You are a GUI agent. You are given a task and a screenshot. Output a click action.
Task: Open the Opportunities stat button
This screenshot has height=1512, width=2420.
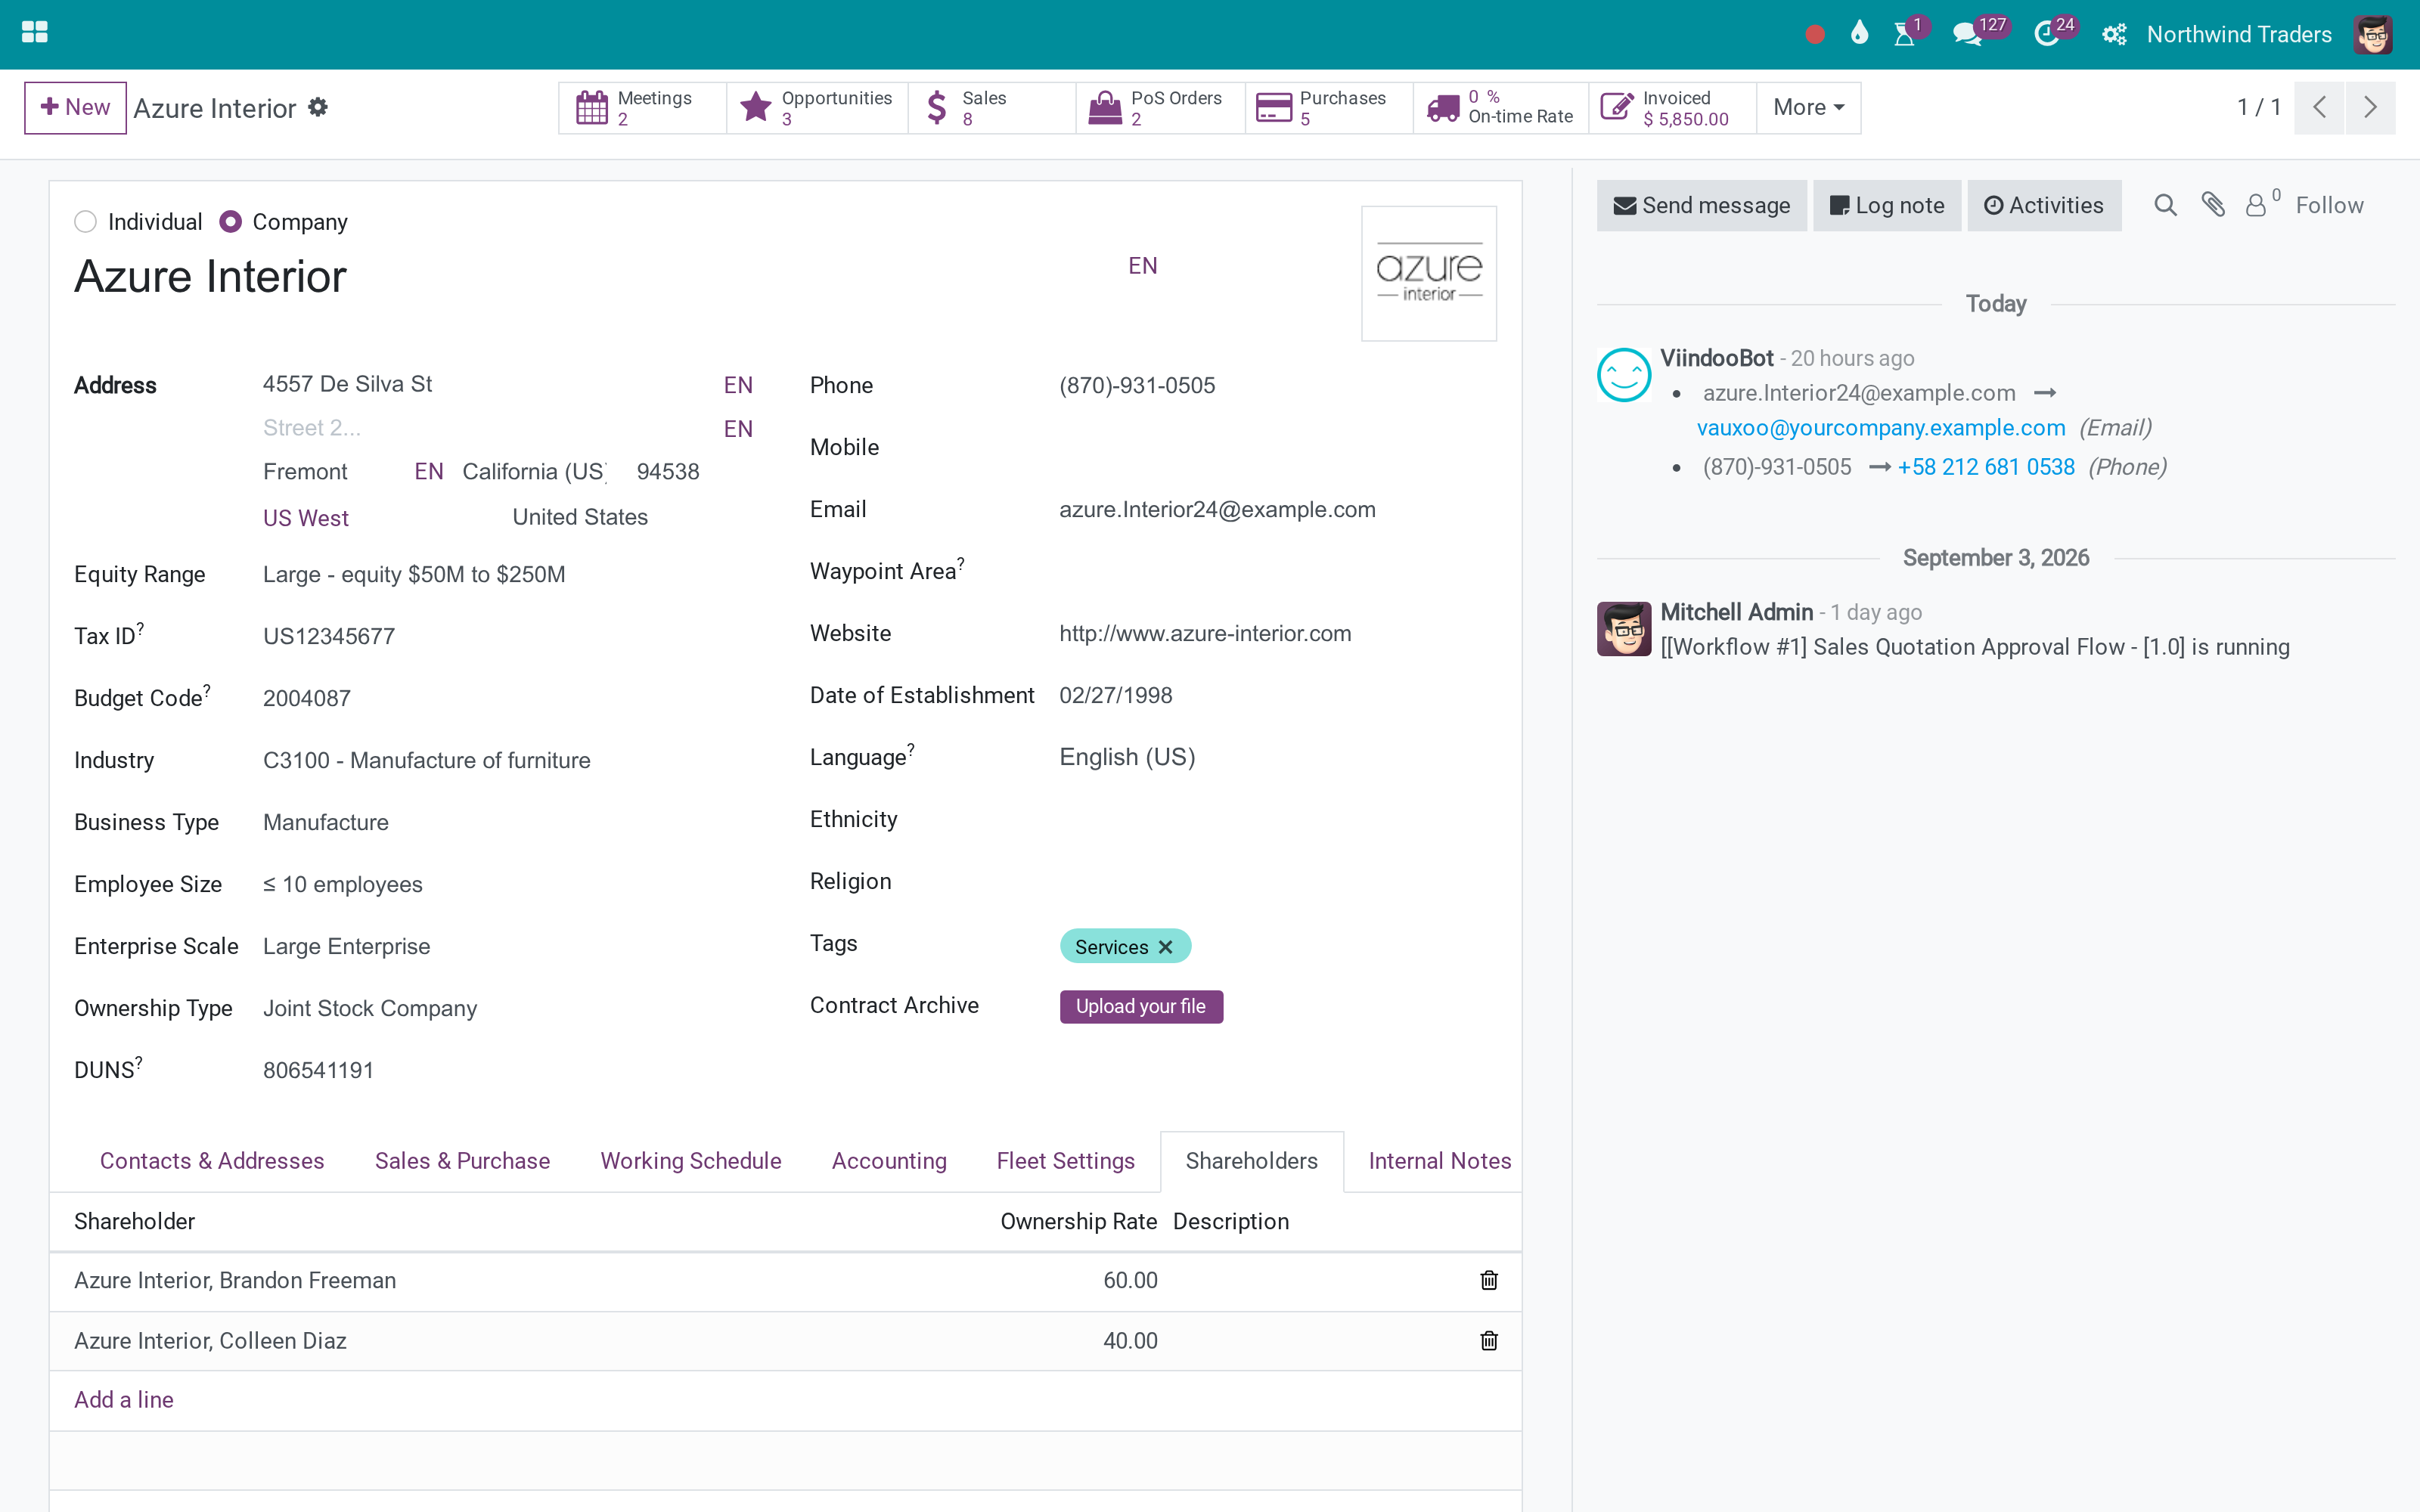(817, 107)
